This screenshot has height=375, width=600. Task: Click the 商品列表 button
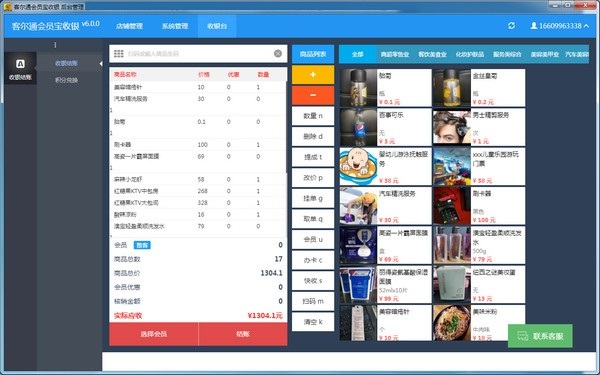point(313,54)
